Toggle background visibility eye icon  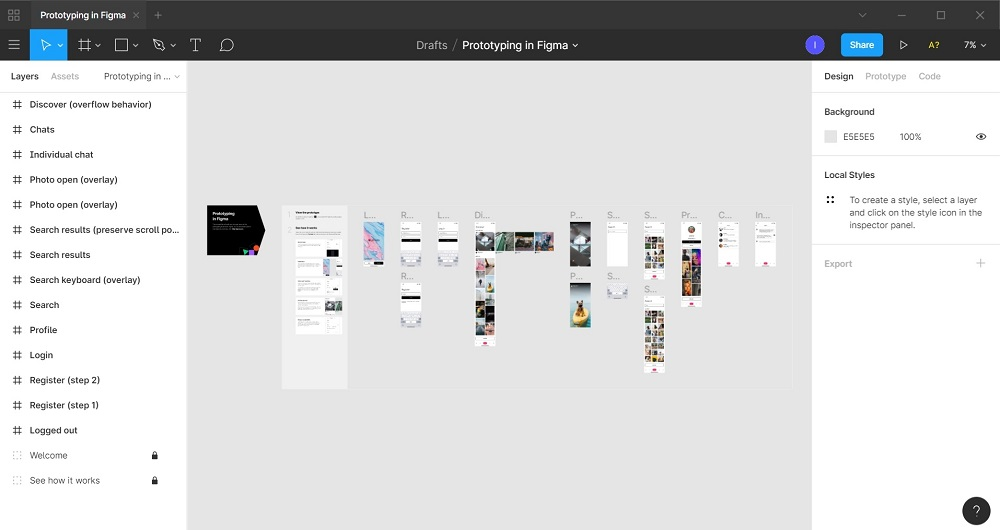point(981,136)
